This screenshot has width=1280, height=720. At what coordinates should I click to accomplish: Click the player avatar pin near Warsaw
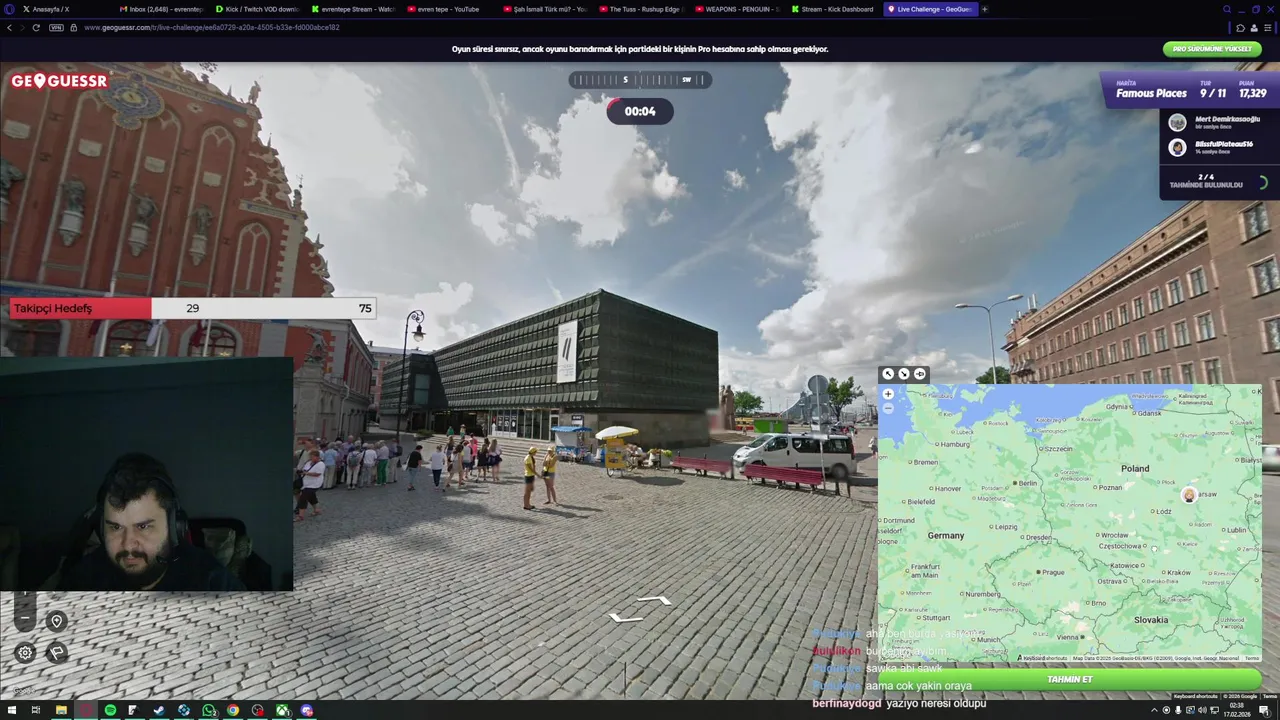coord(1188,495)
